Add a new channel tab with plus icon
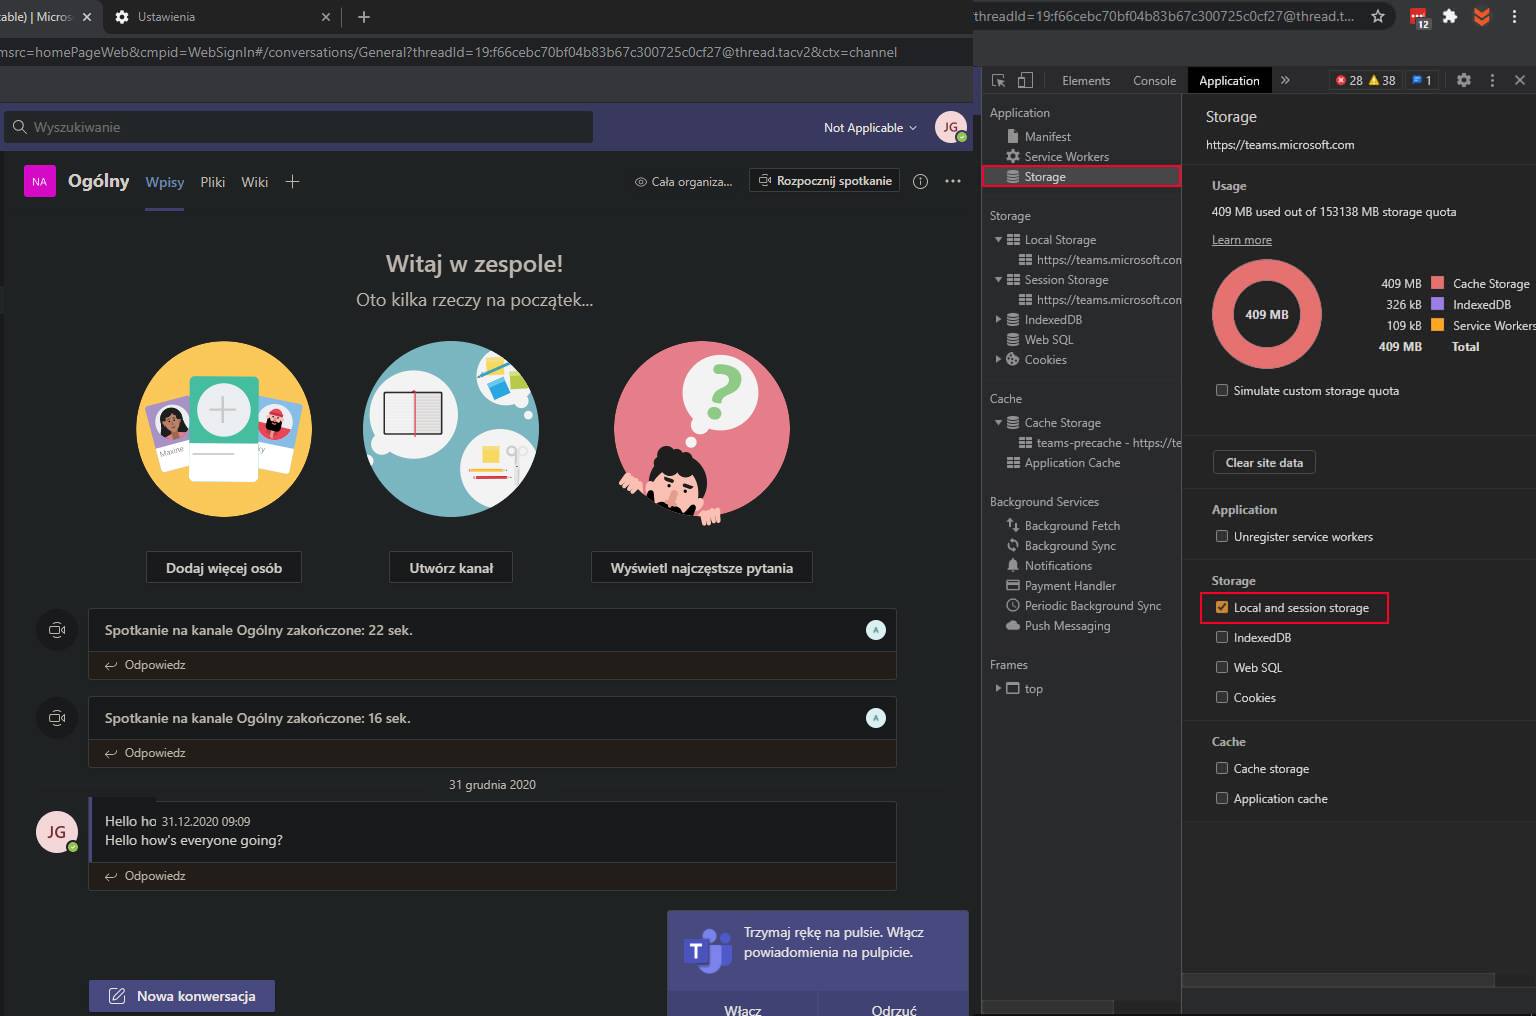This screenshot has width=1536, height=1016. (x=292, y=181)
